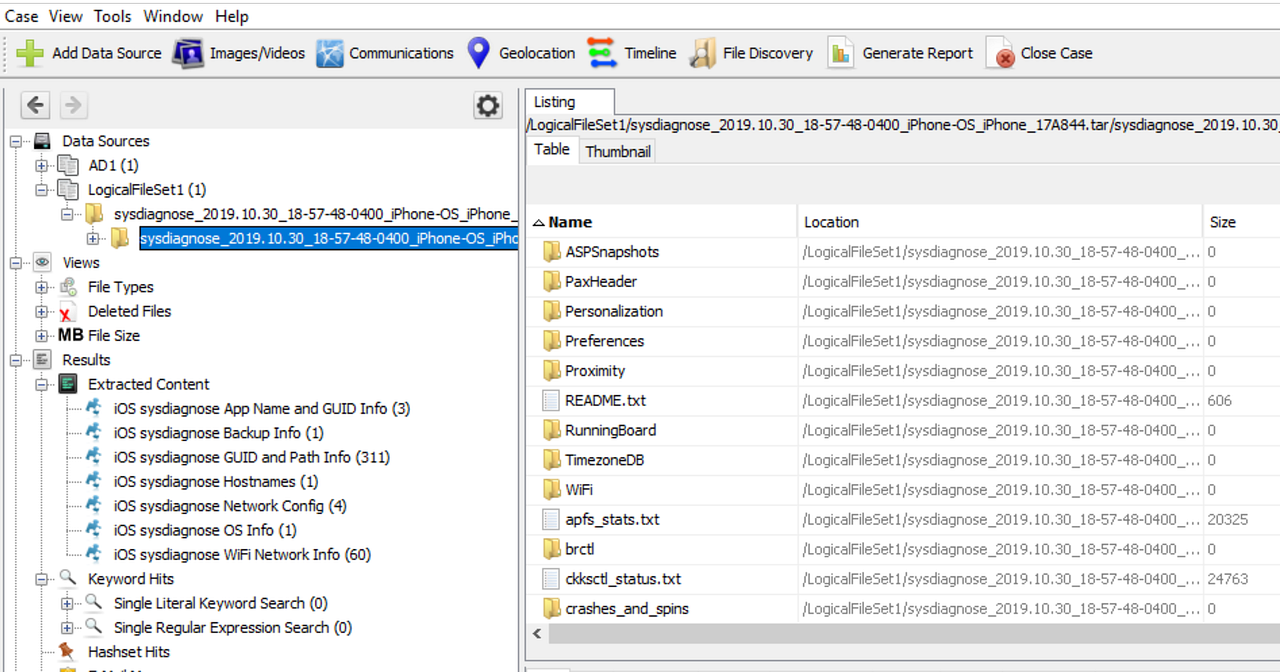Select the TimezoneDB folder row

(x=904, y=460)
